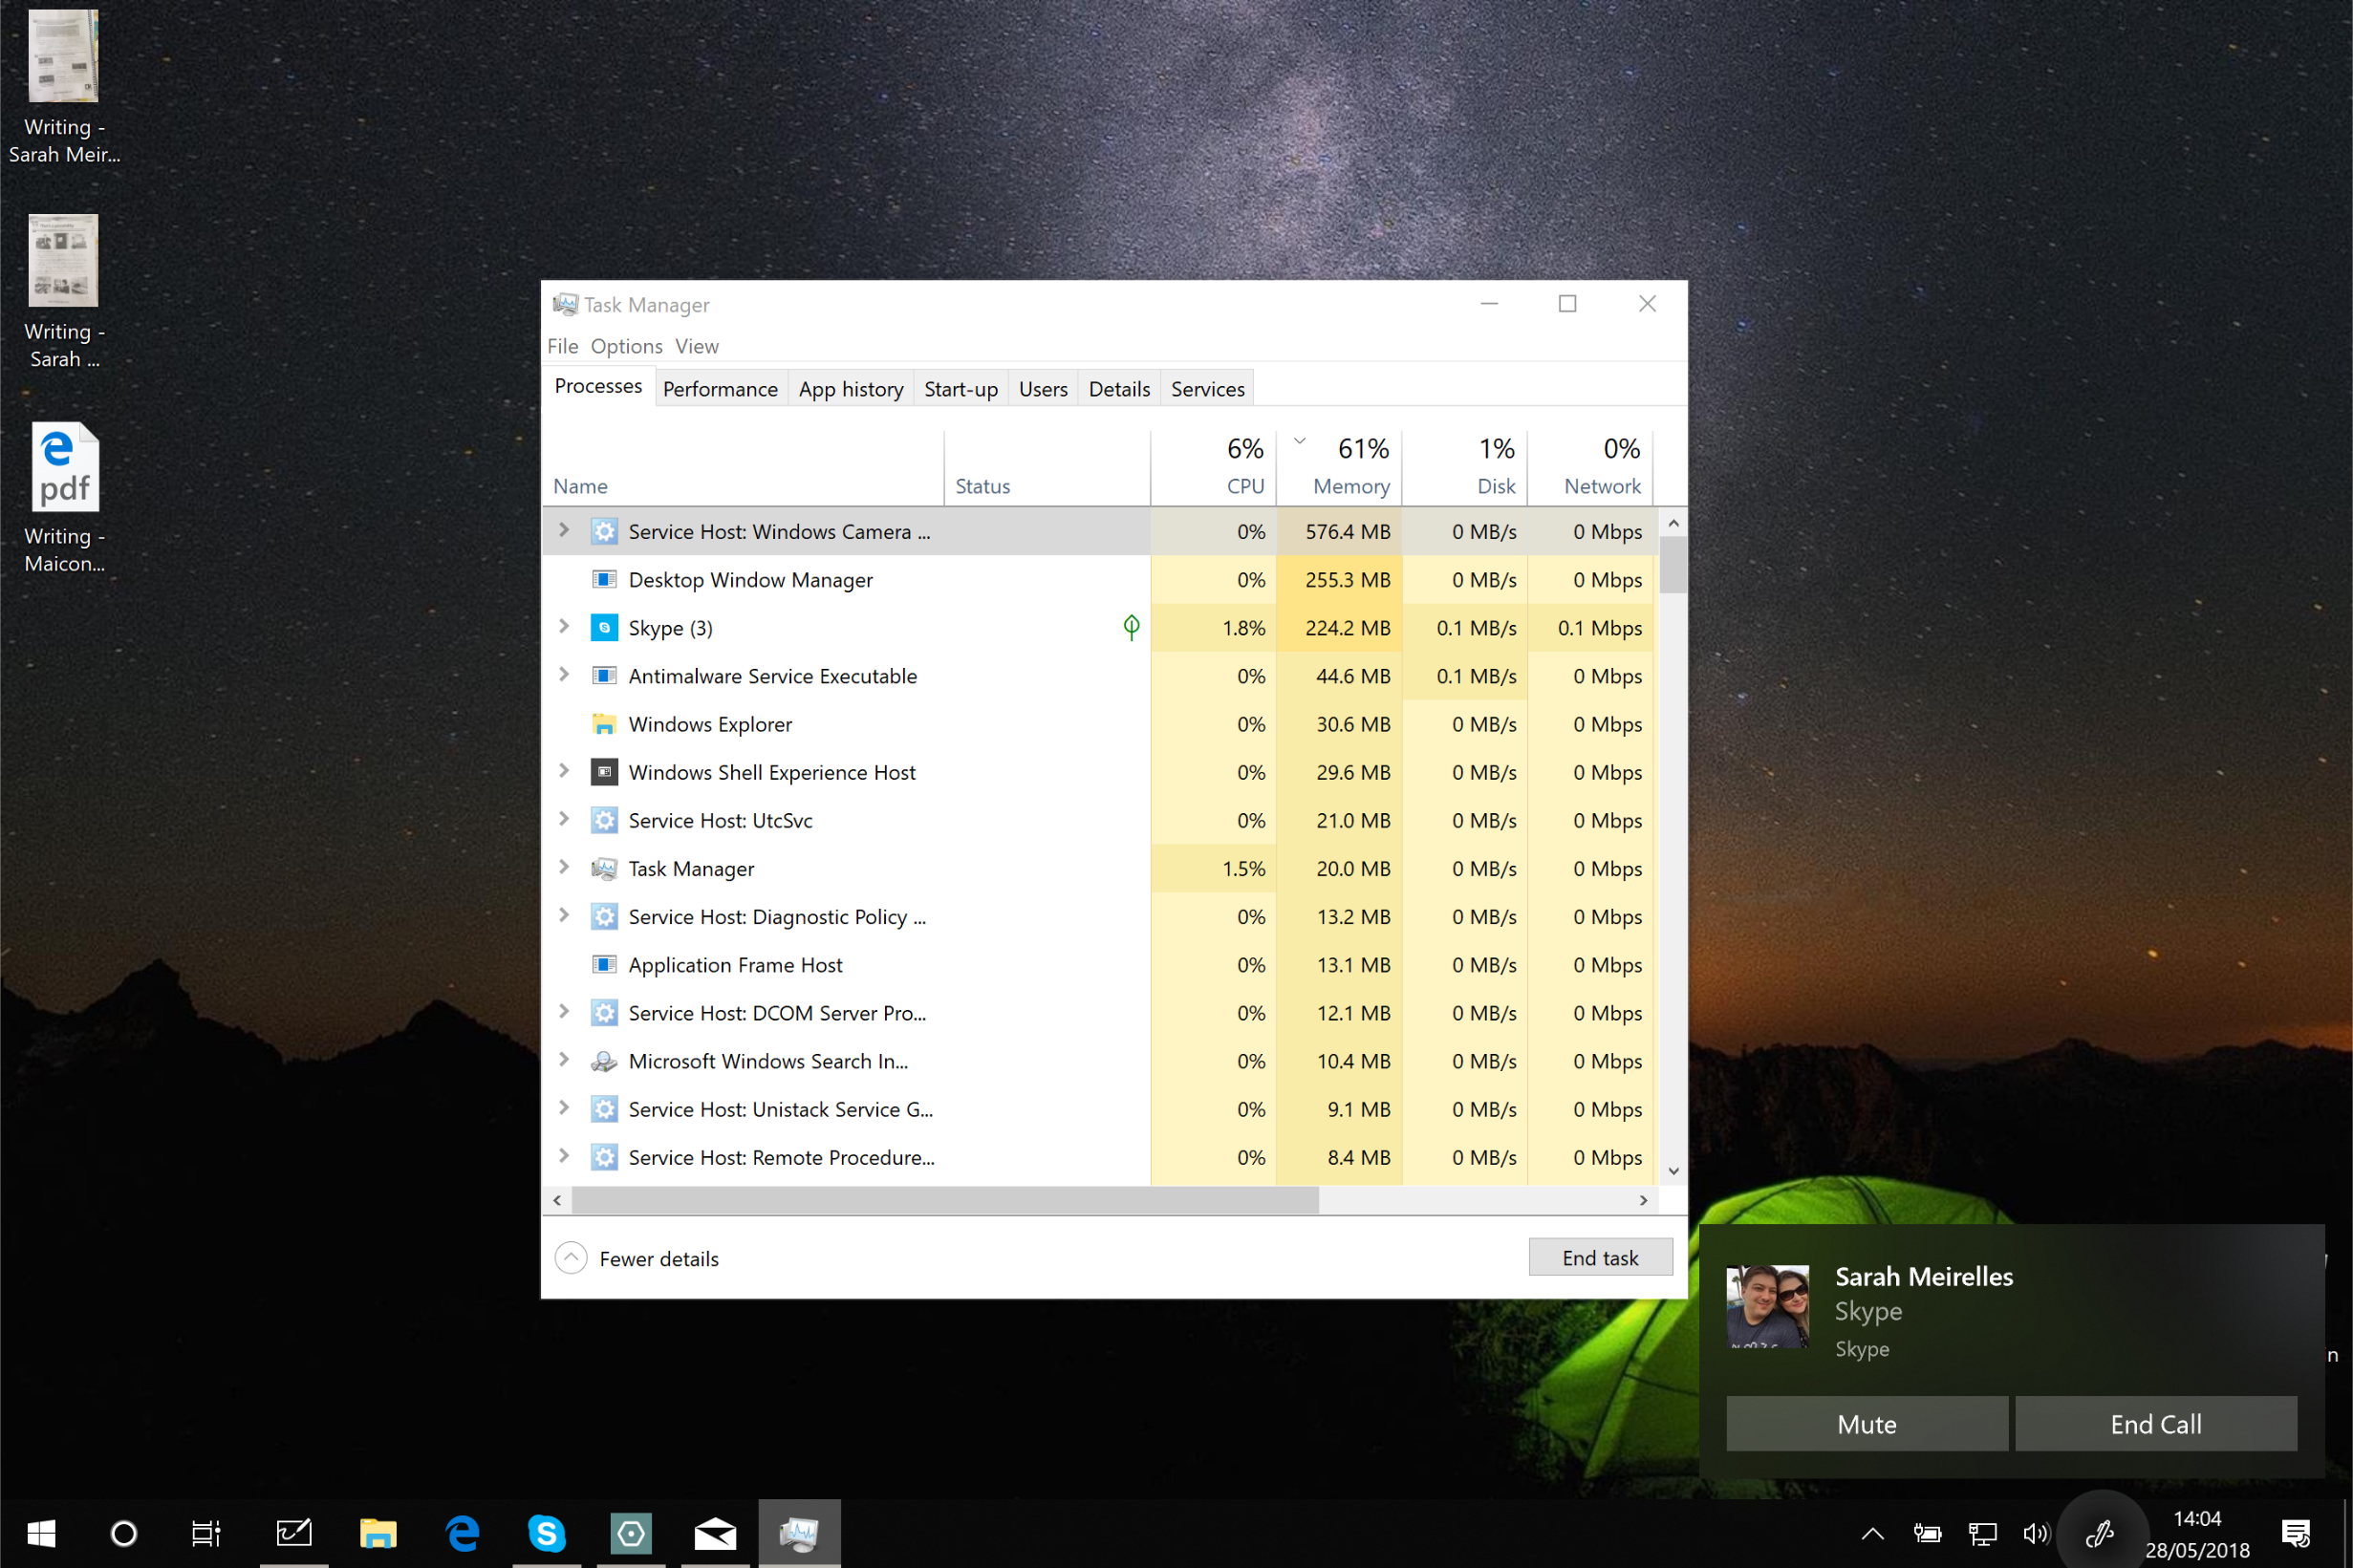This screenshot has height=1568, width=2353.
Task: Open Action Center in the system tray
Action: tap(2296, 1532)
